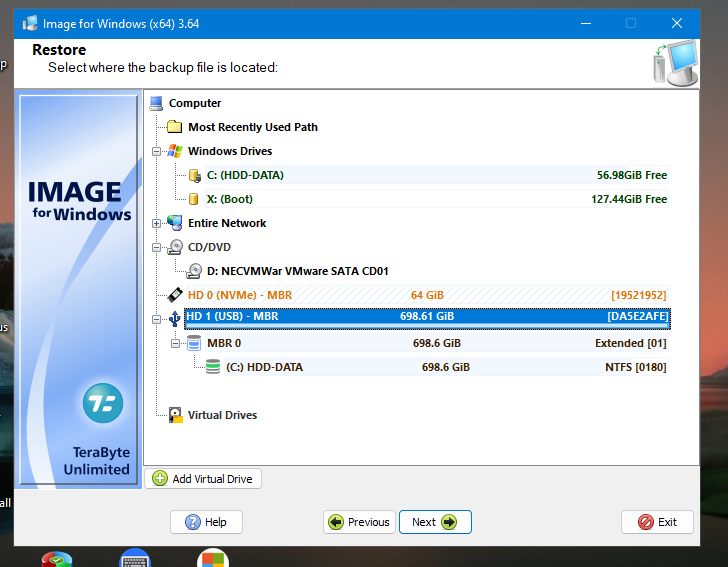This screenshot has height=567, width=728.
Task: Select Most Recently Used Path
Action: pyautogui.click(x=253, y=127)
